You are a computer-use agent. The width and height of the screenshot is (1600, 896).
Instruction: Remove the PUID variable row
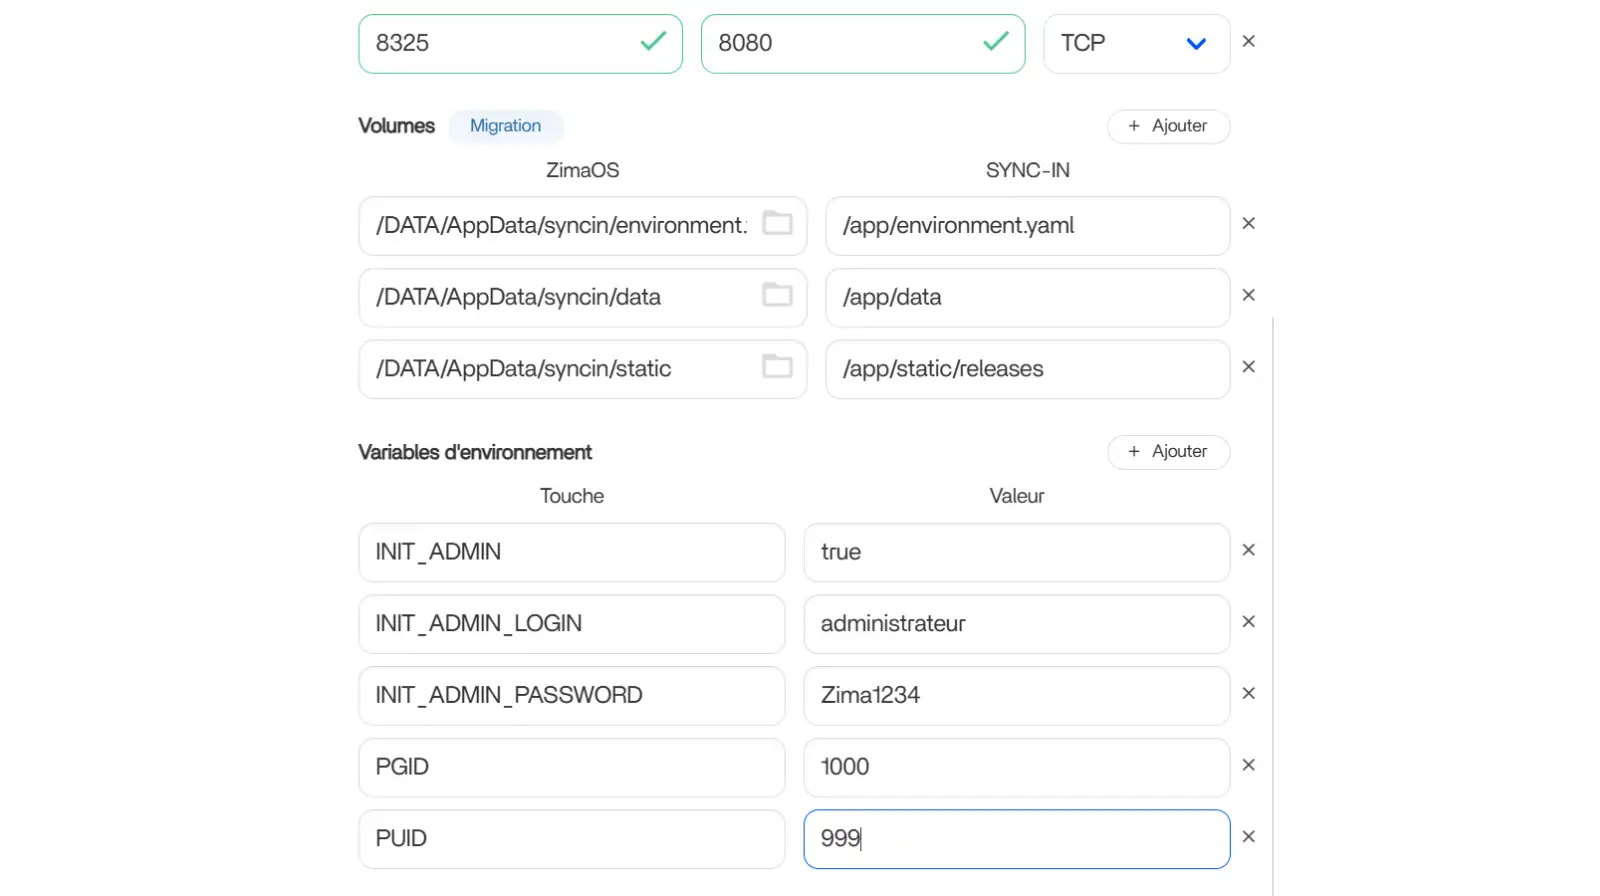(x=1248, y=837)
